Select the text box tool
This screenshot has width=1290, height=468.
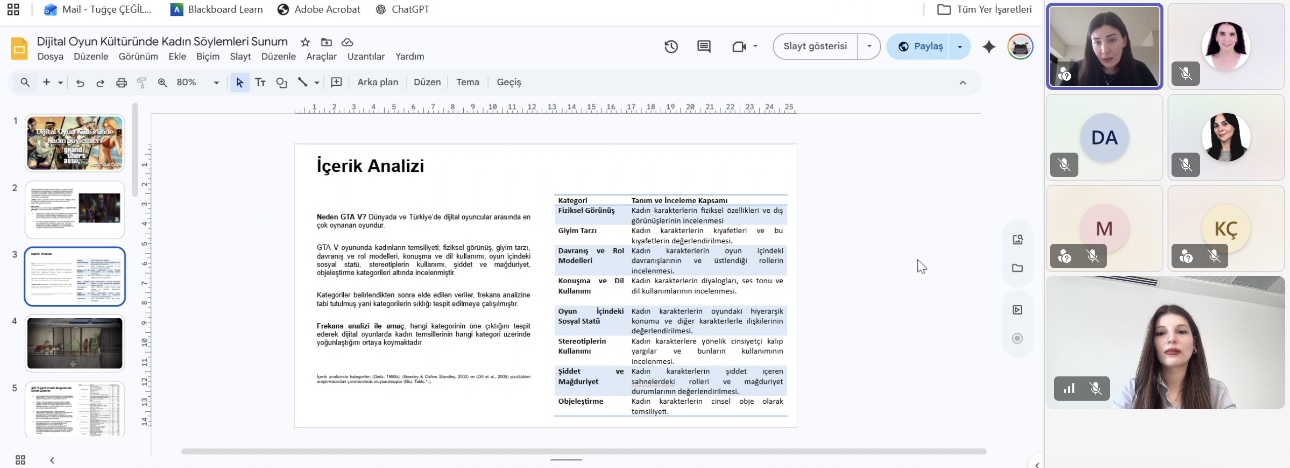click(260, 82)
